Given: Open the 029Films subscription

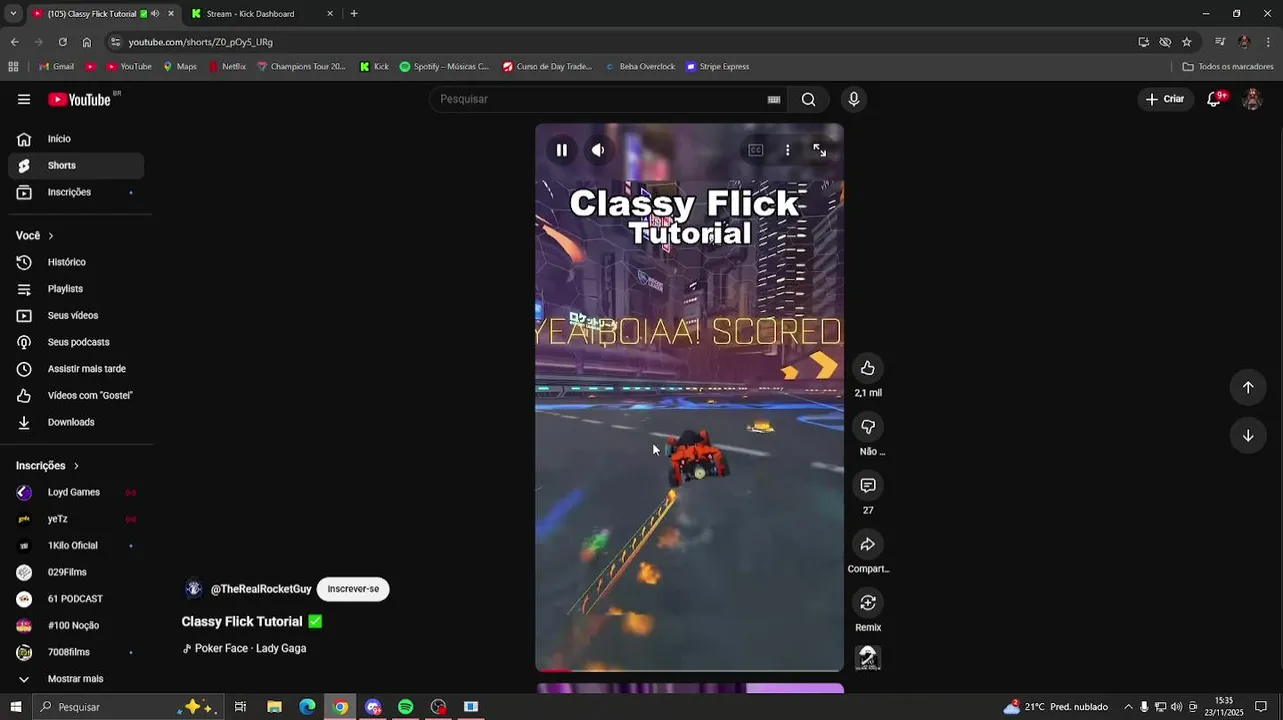Looking at the screenshot, I should tap(76, 572).
